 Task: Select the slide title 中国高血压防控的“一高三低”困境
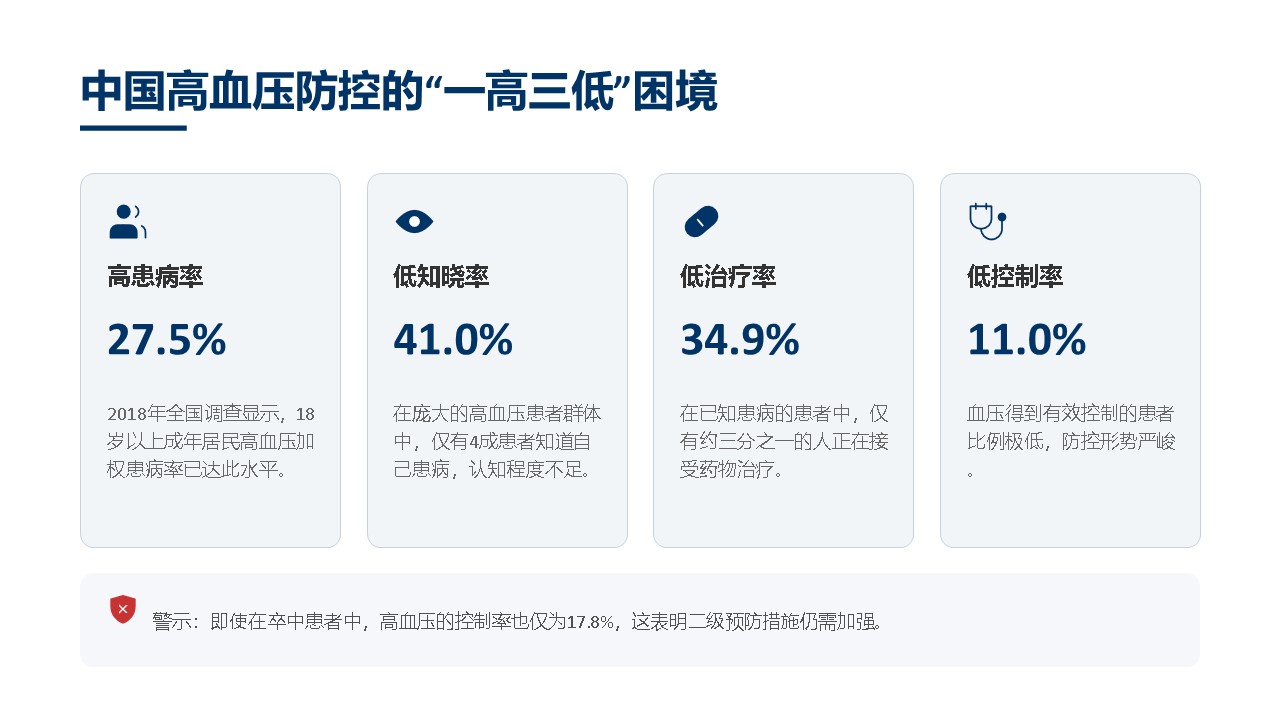pyautogui.click(x=399, y=93)
